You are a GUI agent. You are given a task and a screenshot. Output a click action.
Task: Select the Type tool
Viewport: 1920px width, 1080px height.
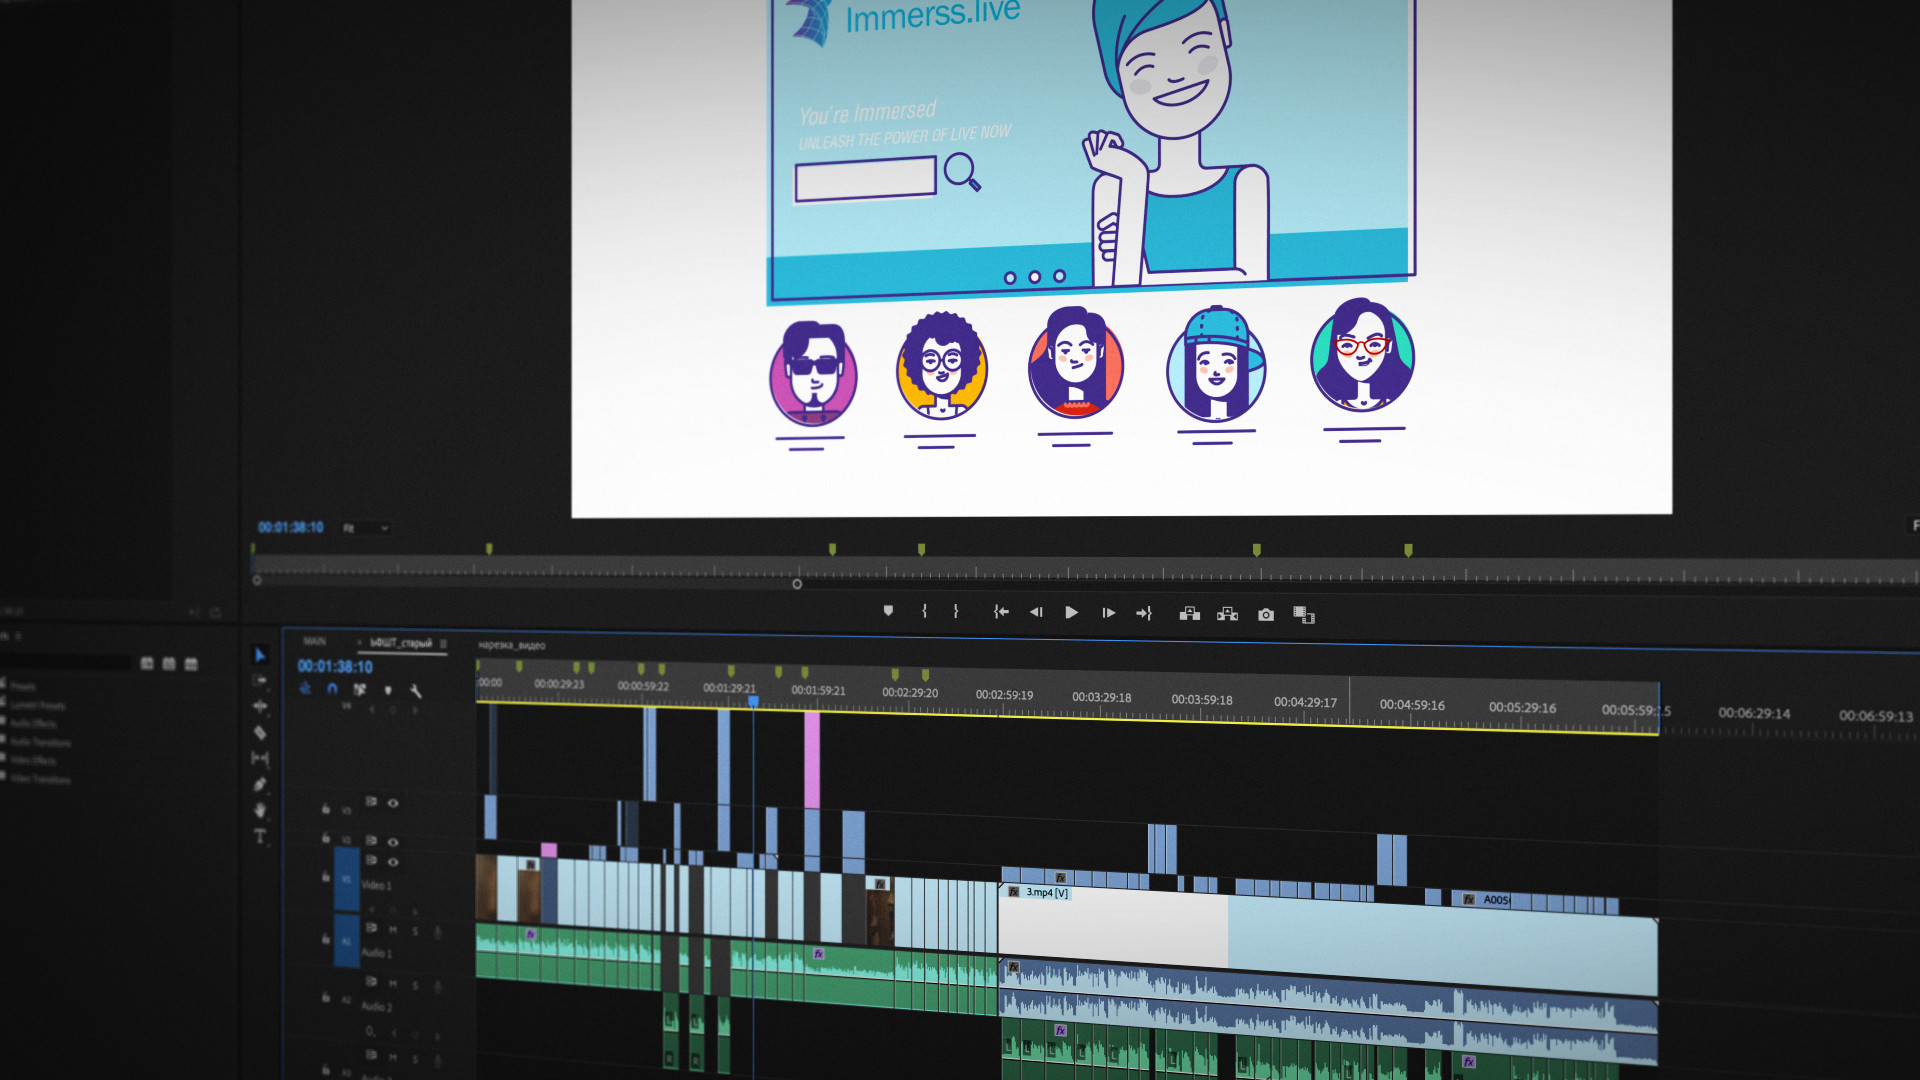[x=260, y=836]
